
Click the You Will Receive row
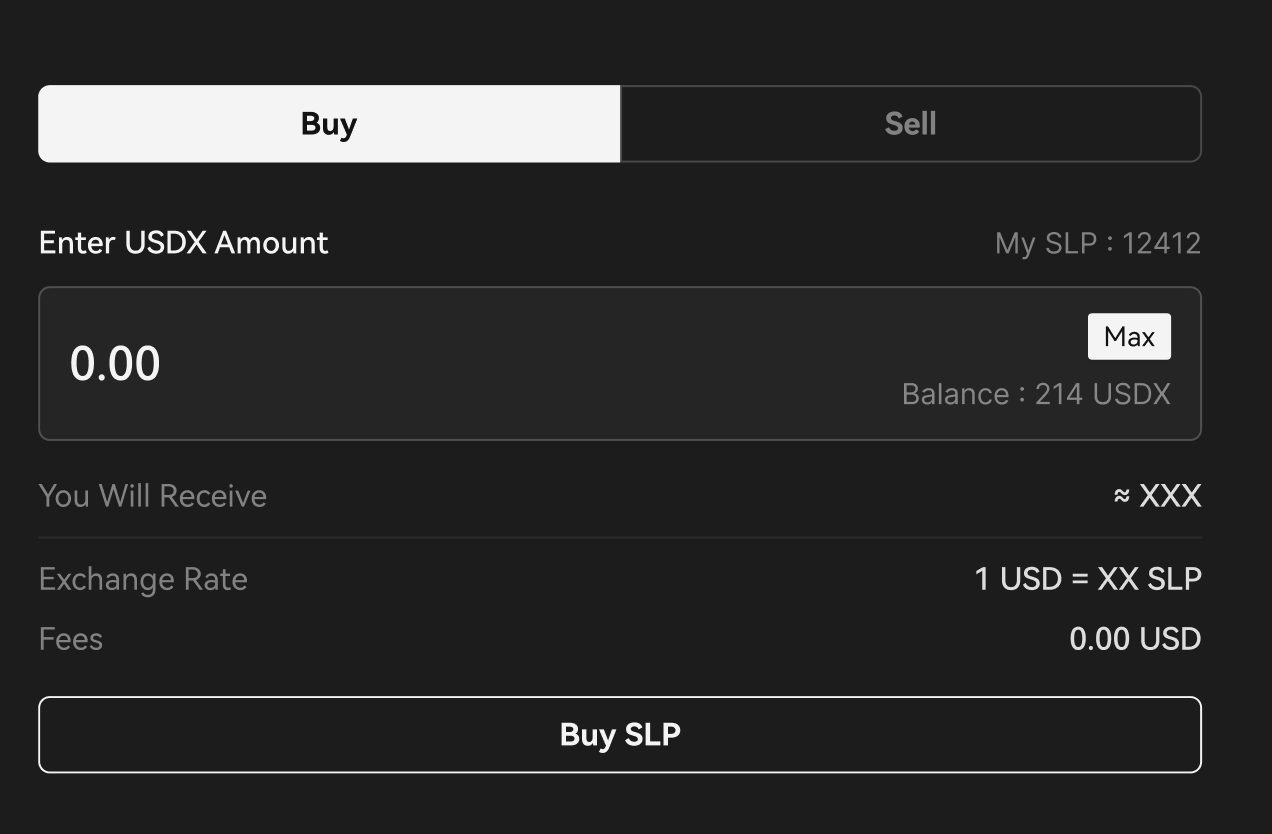pos(152,495)
